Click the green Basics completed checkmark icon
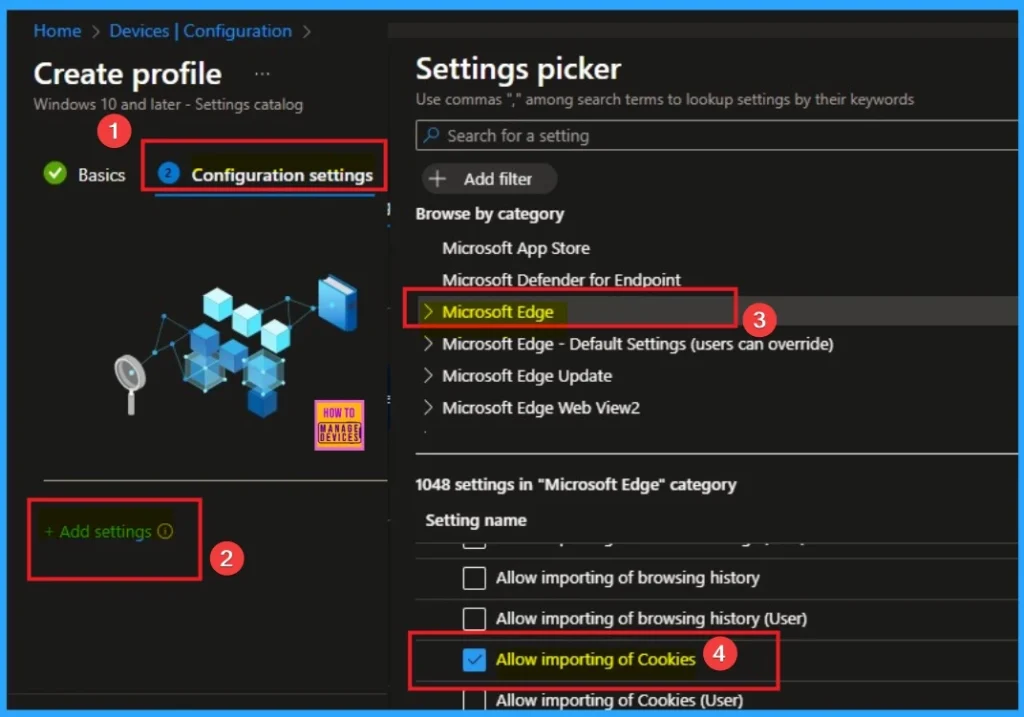Screen dimensions: 1024x717 point(55,174)
